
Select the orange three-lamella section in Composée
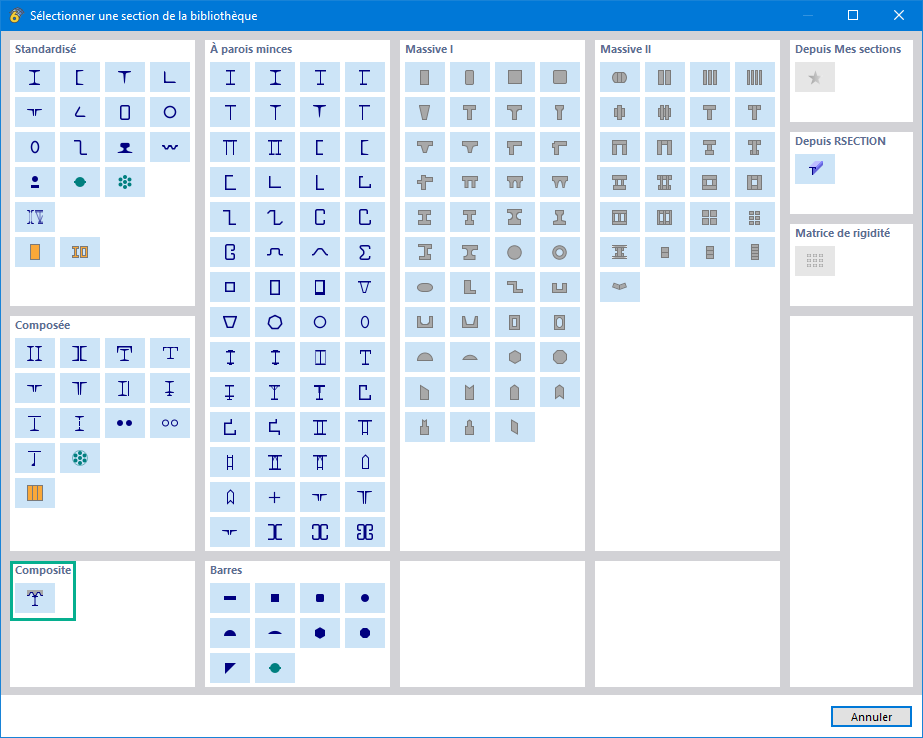point(35,493)
